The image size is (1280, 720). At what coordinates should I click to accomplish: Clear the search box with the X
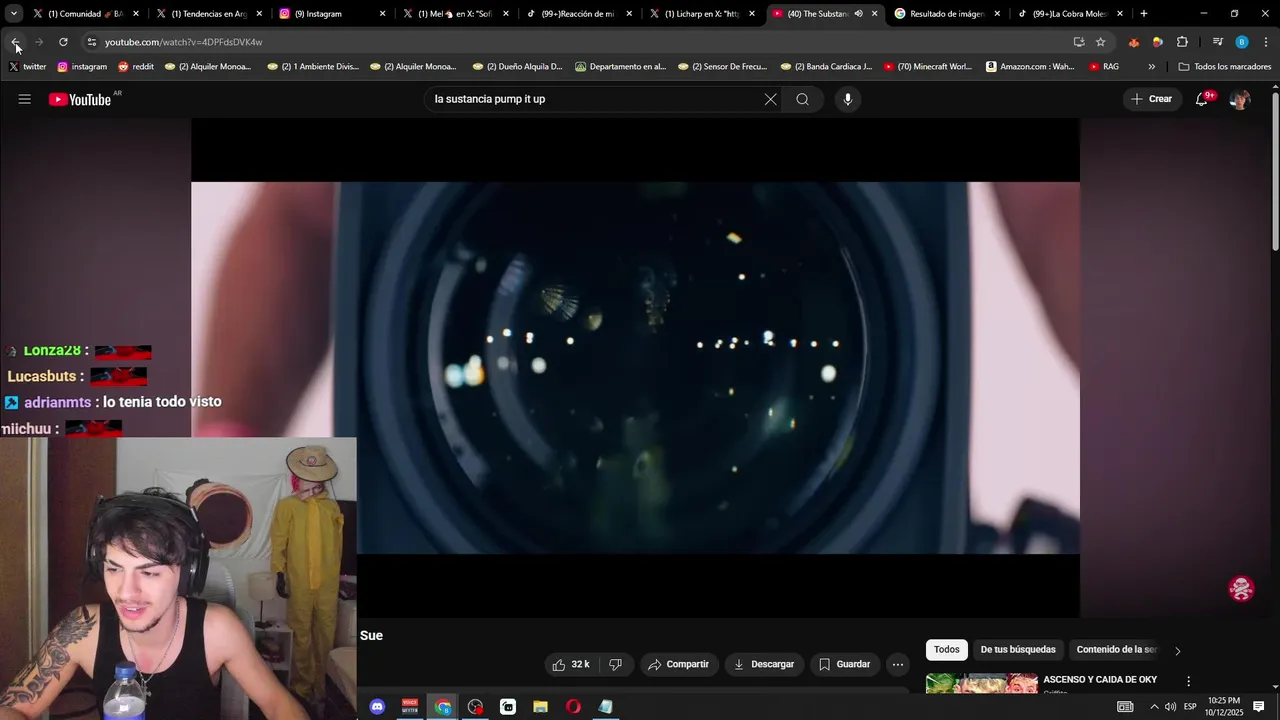[x=770, y=99]
